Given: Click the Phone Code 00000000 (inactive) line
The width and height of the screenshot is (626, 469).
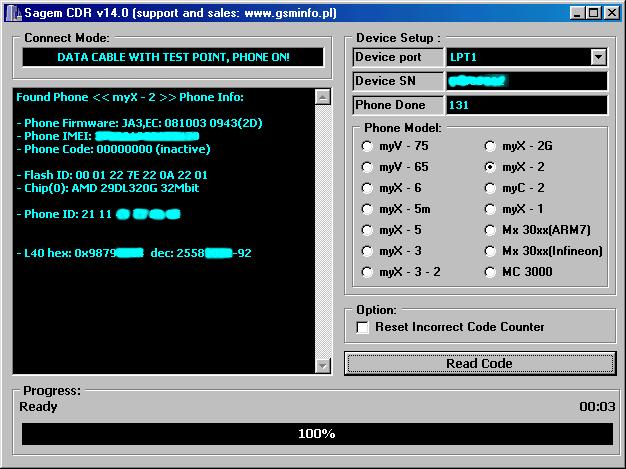Looking at the screenshot, I should pyautogui.click(x=113, y=149).
